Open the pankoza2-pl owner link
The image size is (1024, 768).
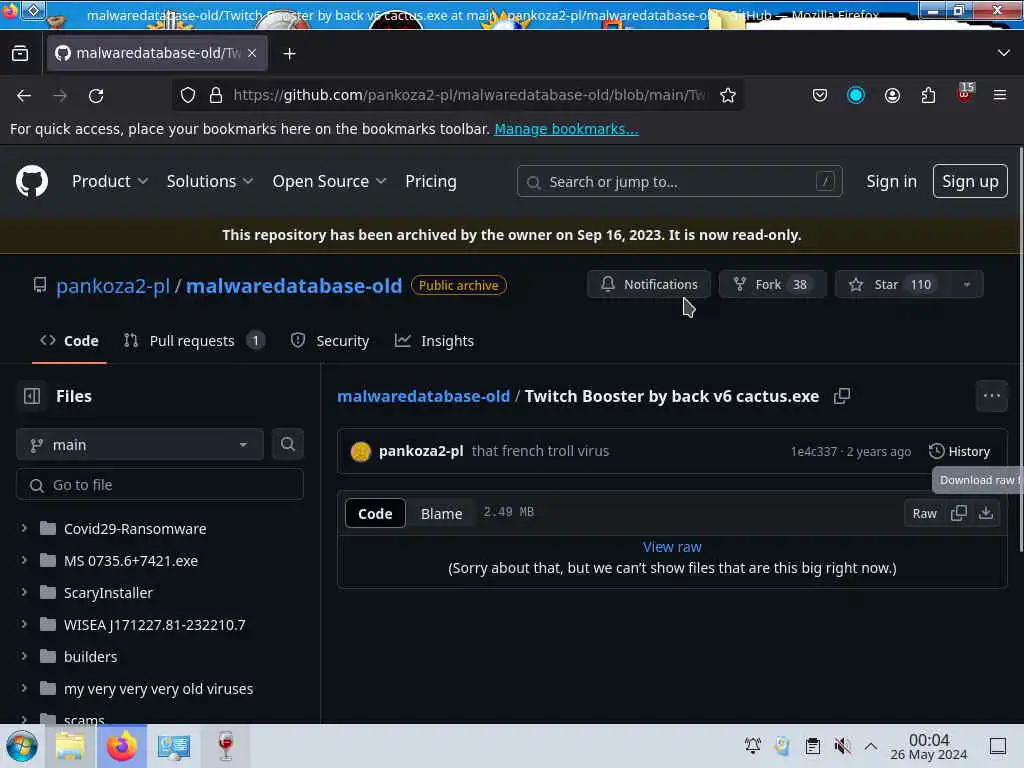click(x=113, y=286)
